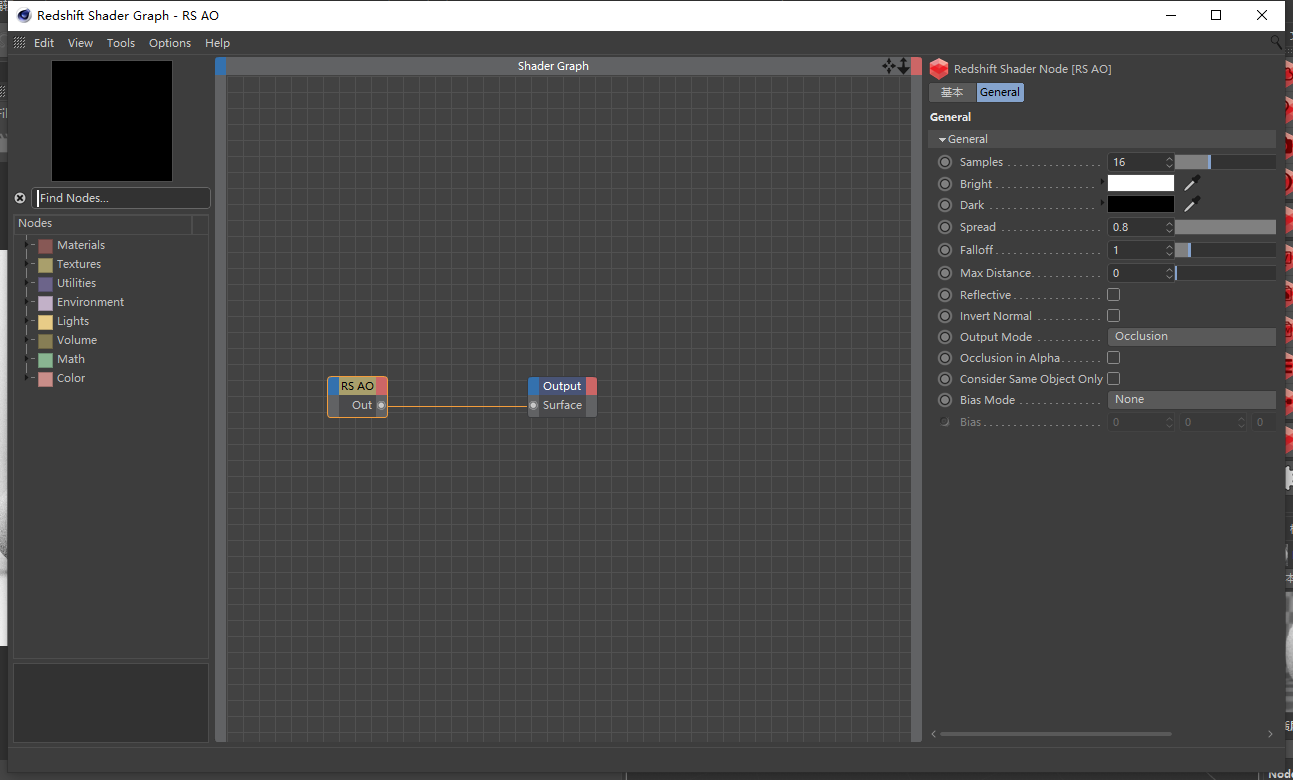The height and width of the screenshot is (780, 1293).
Task: Toggle animation dot for Max Distance
Action: point(945,273)
